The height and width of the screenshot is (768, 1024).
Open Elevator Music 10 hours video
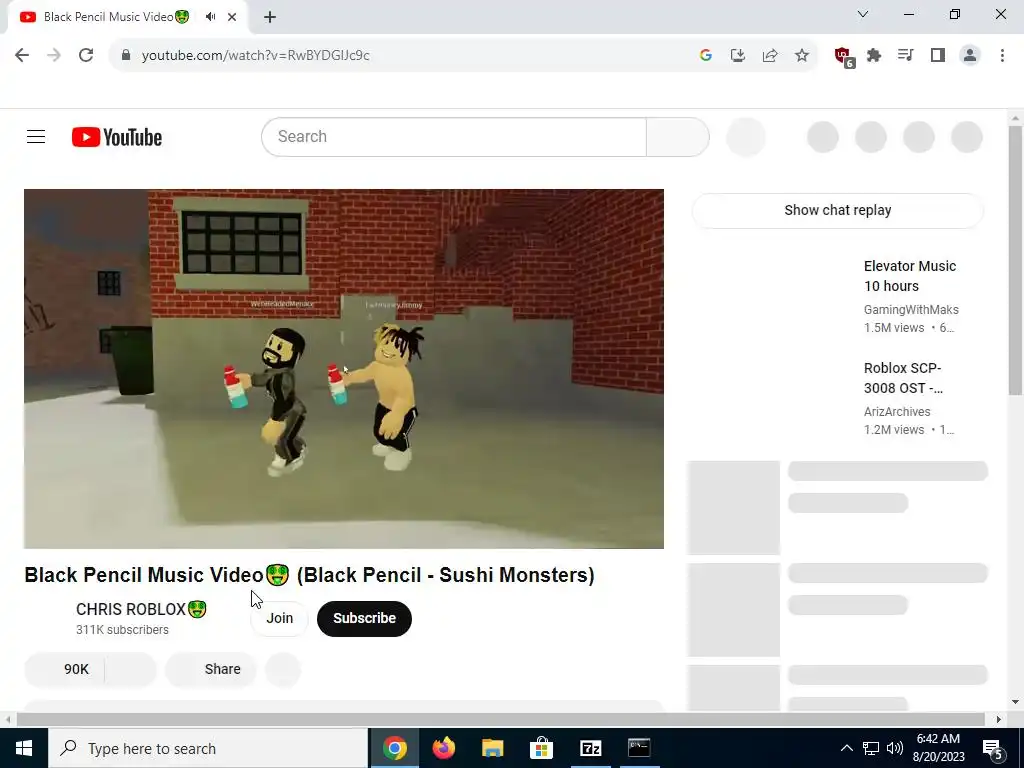pyautogui.click(x=910, y=276)
